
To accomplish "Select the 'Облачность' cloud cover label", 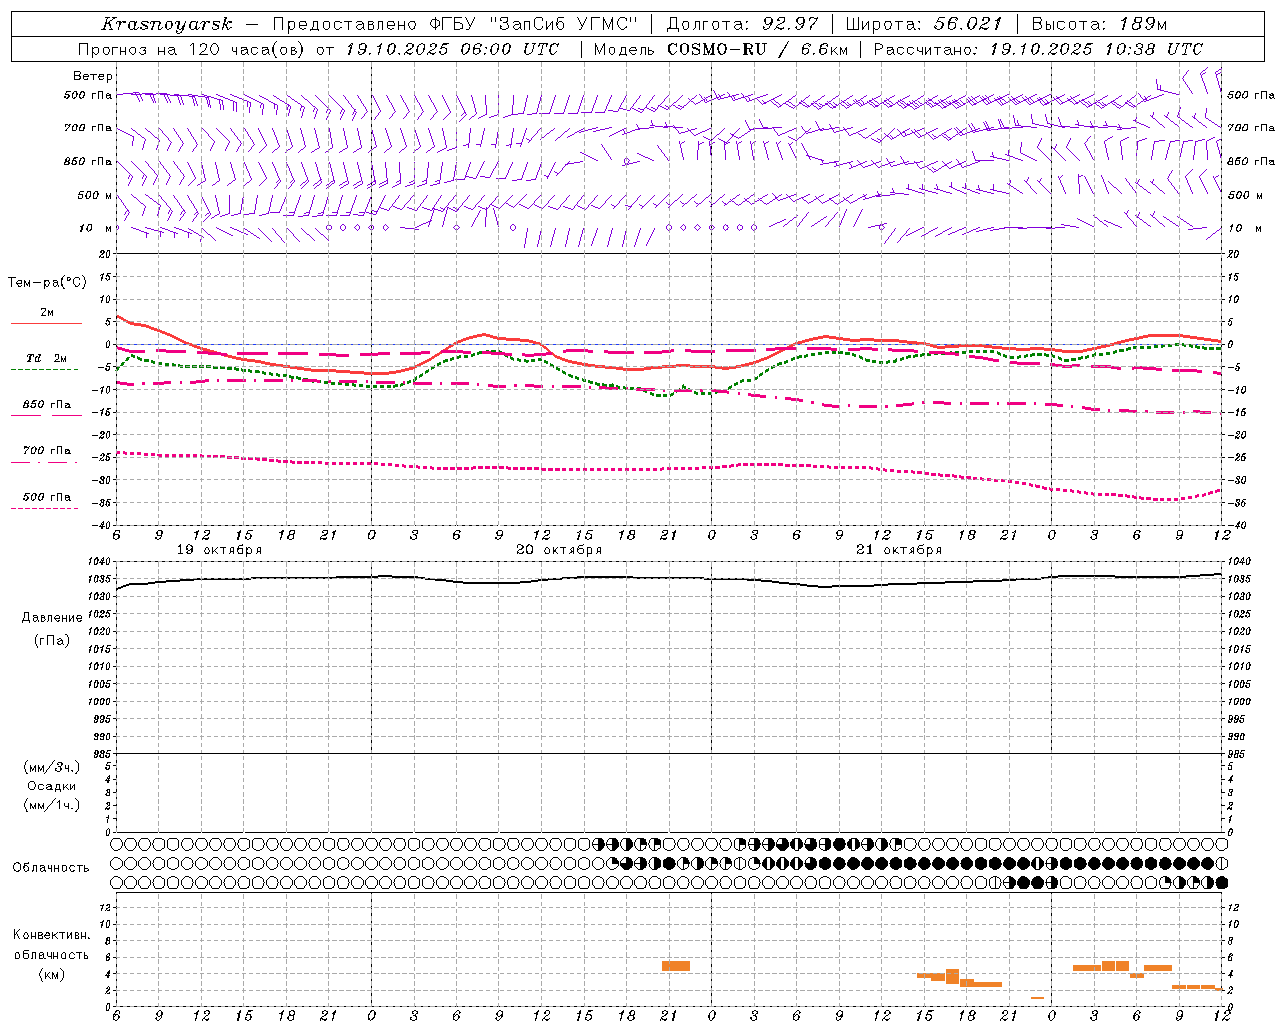I will click(51, 868).
